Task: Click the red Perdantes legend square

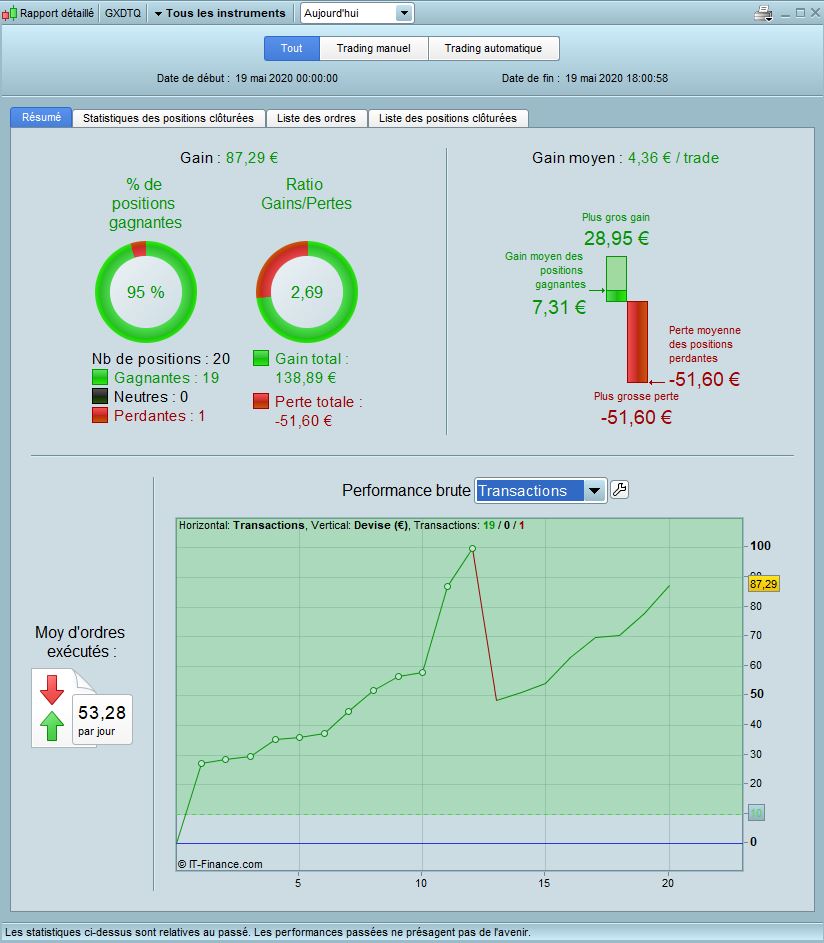Action: [99, 415]
